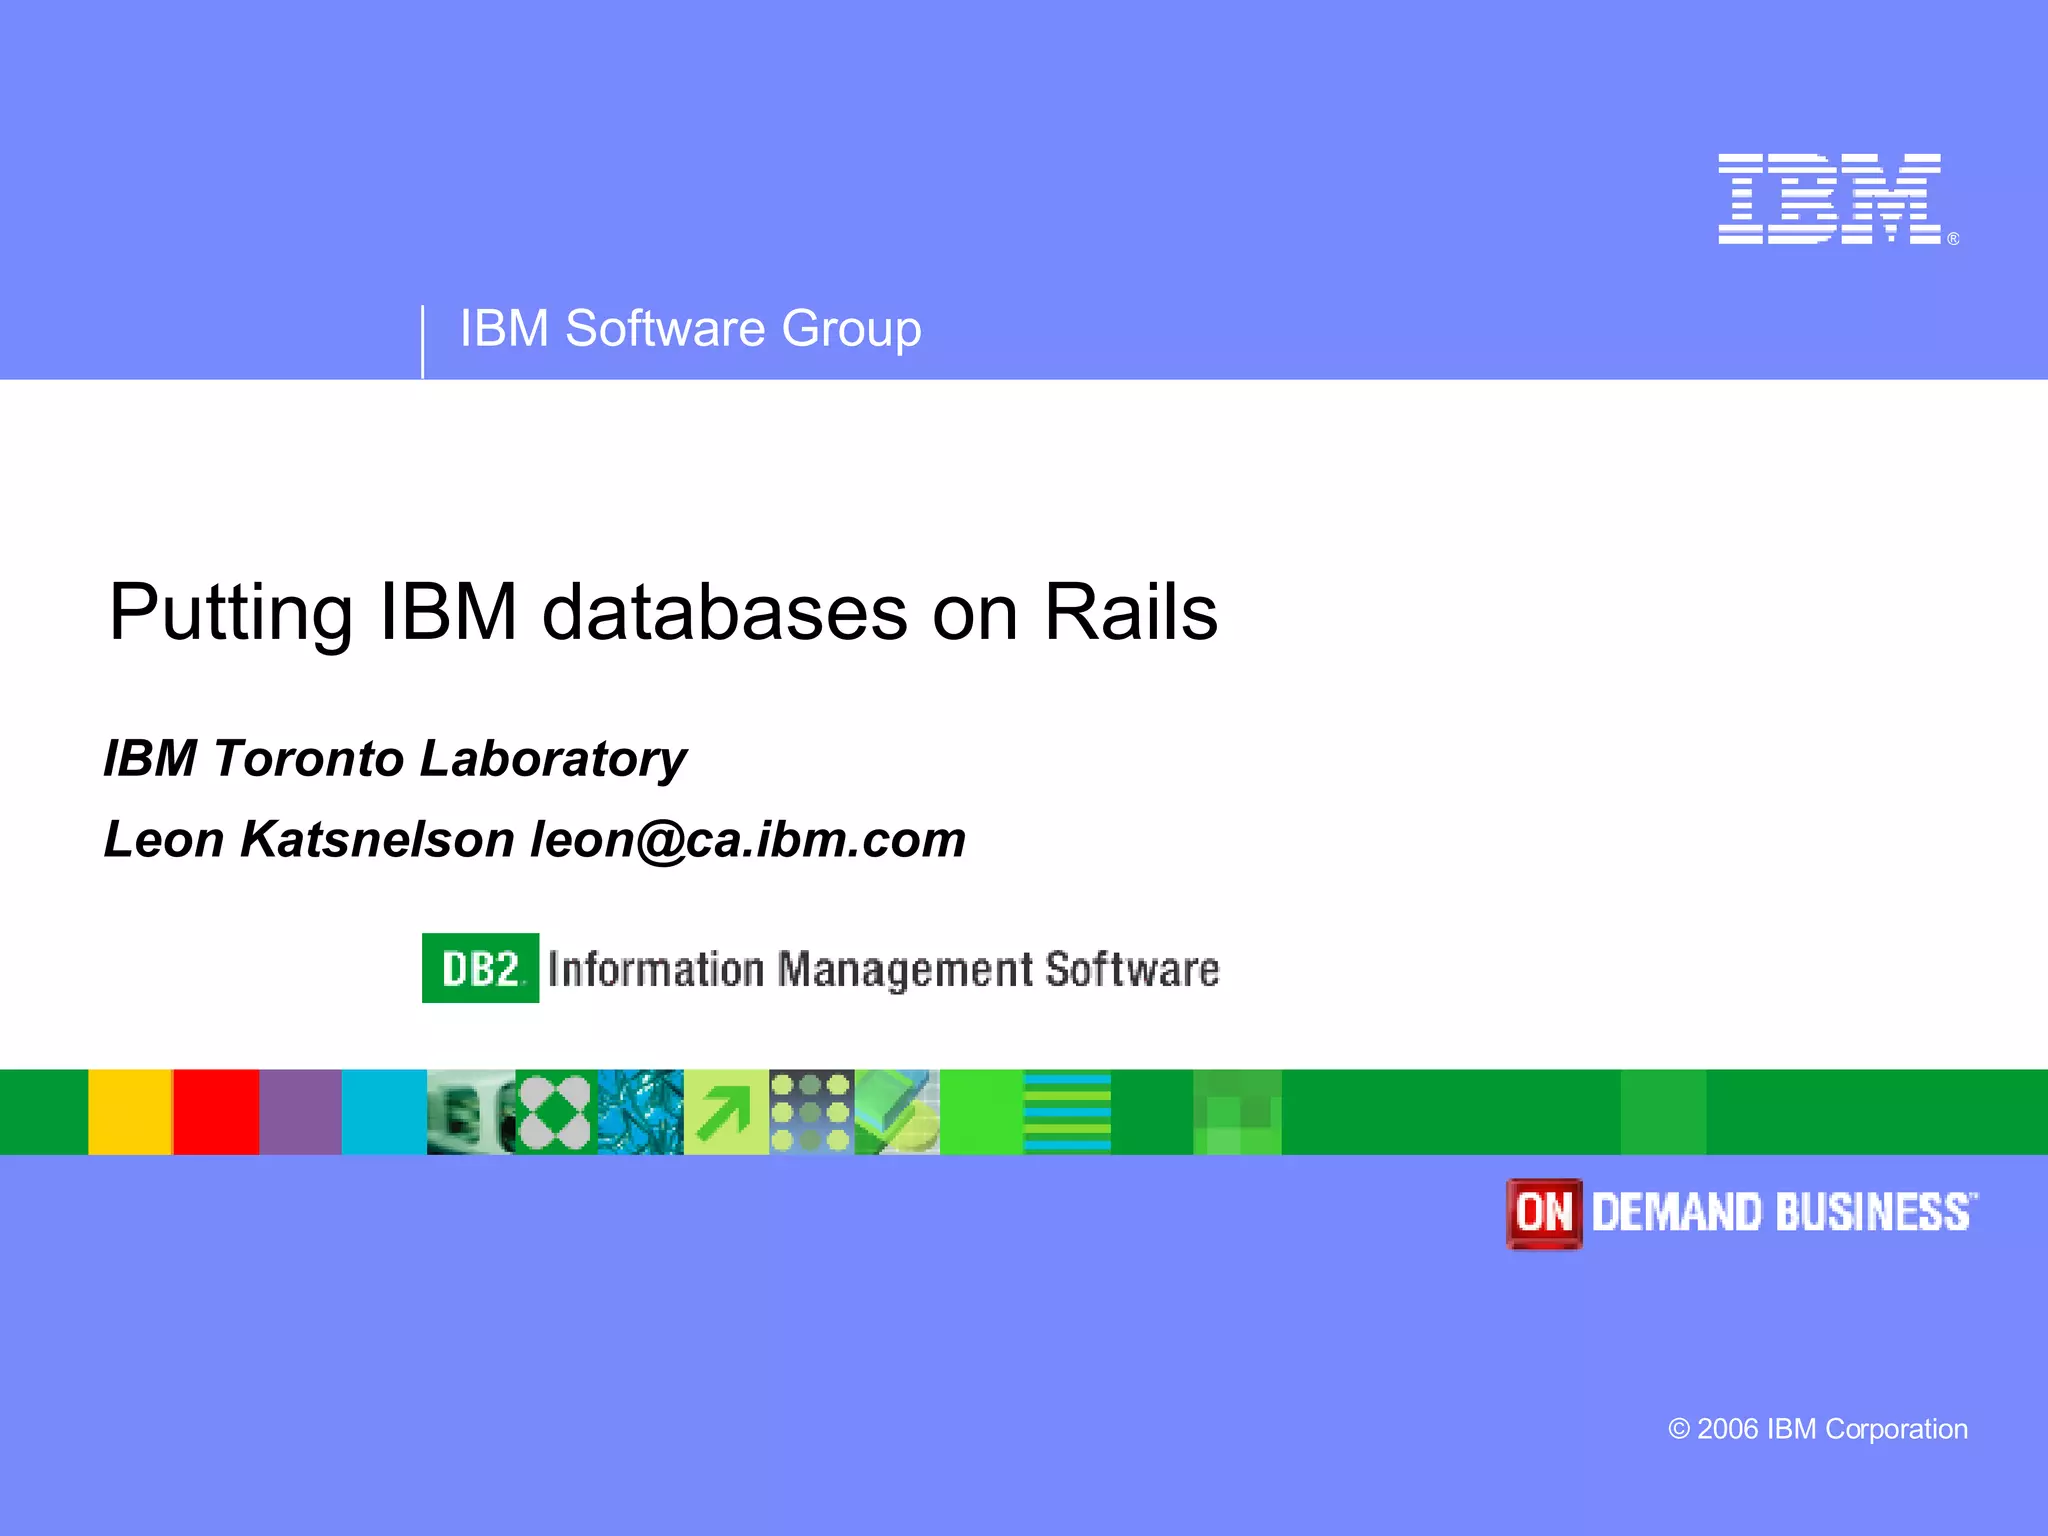
Task: Click the Information Management Software text
Action: tap(884, 969)
